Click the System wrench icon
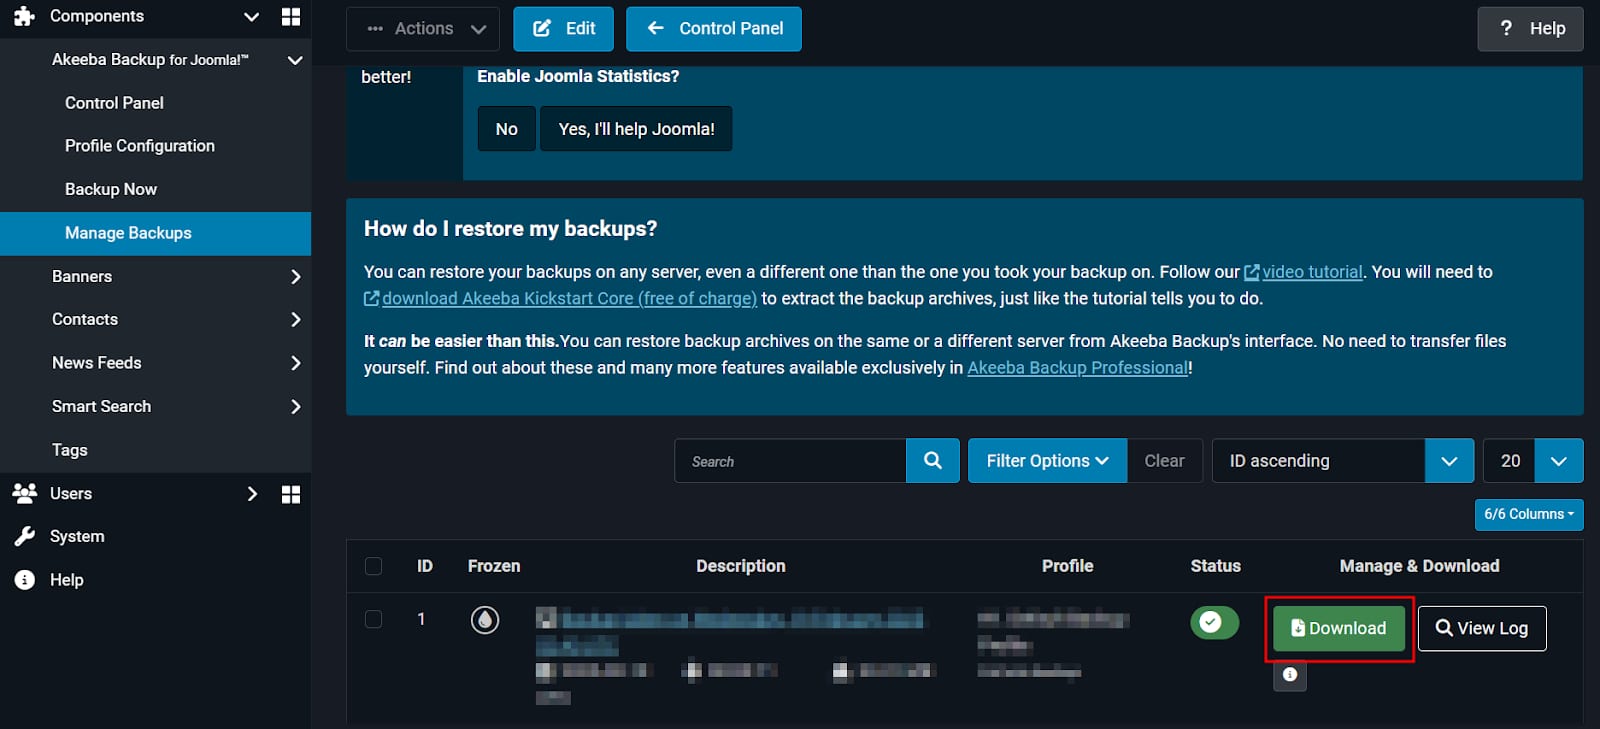This screenshot has height=729, width=1600. click(x=25, y=537)
